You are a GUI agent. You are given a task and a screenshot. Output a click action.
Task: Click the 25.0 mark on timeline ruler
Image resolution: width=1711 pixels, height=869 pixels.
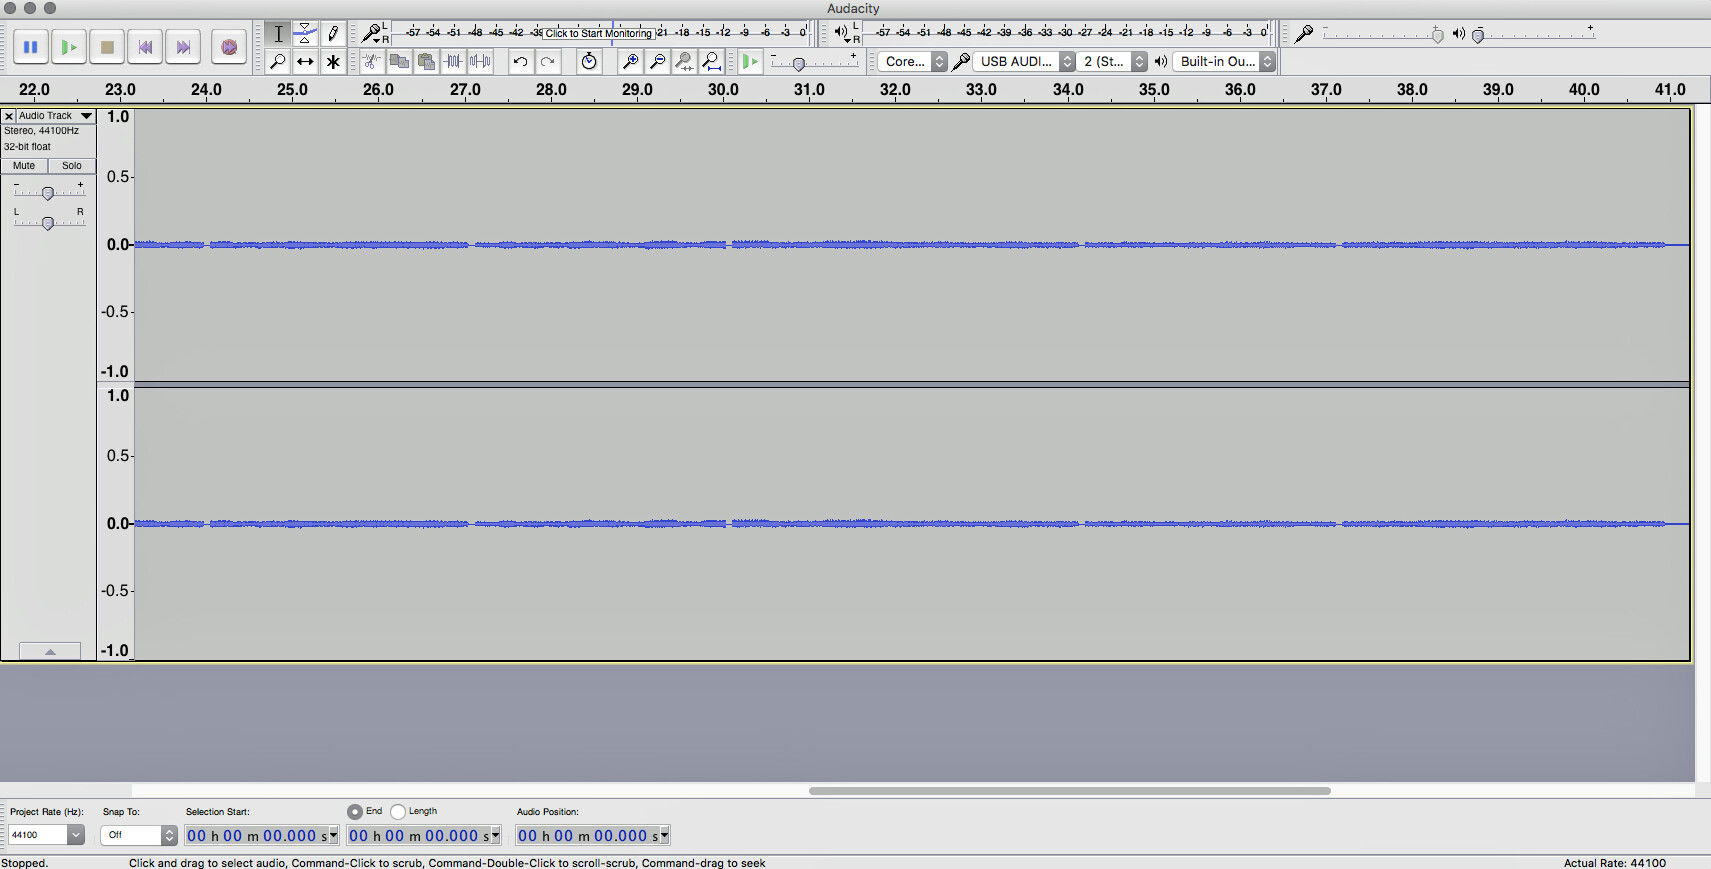[292, 90]
